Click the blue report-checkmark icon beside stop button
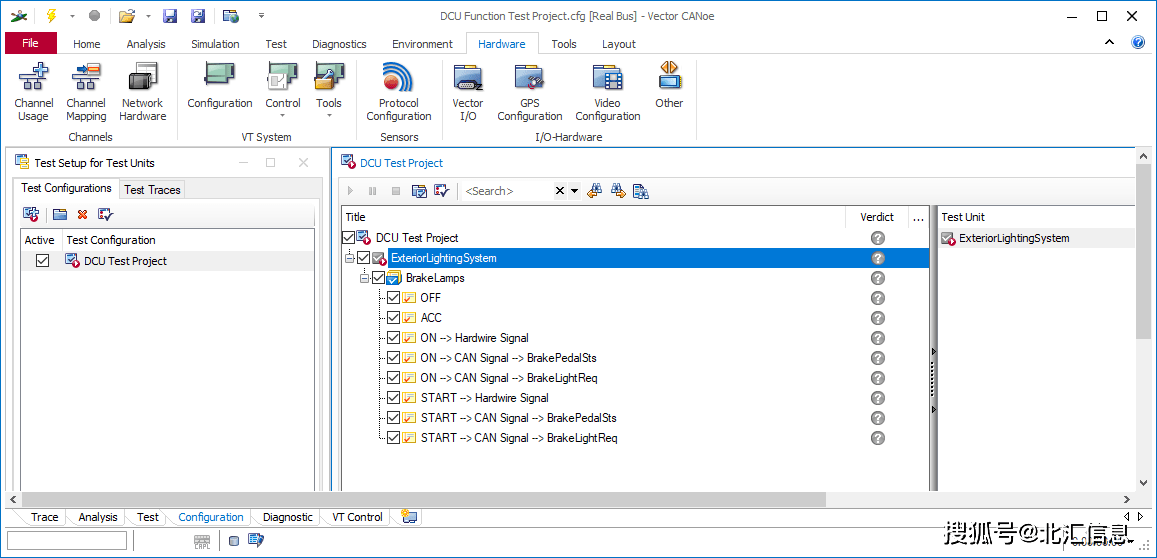The height and width of the screenshot is (558, 1157). [x=419, y=191]
